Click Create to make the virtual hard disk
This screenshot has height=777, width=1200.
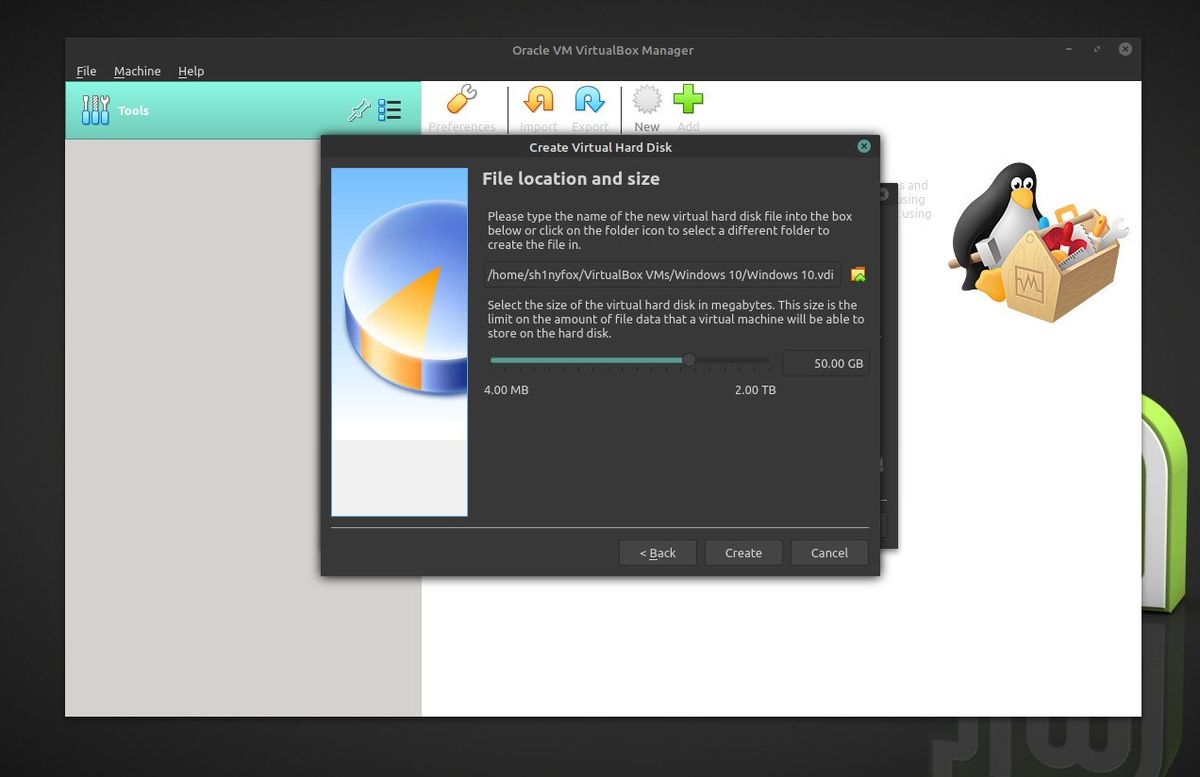pos(743,552)
